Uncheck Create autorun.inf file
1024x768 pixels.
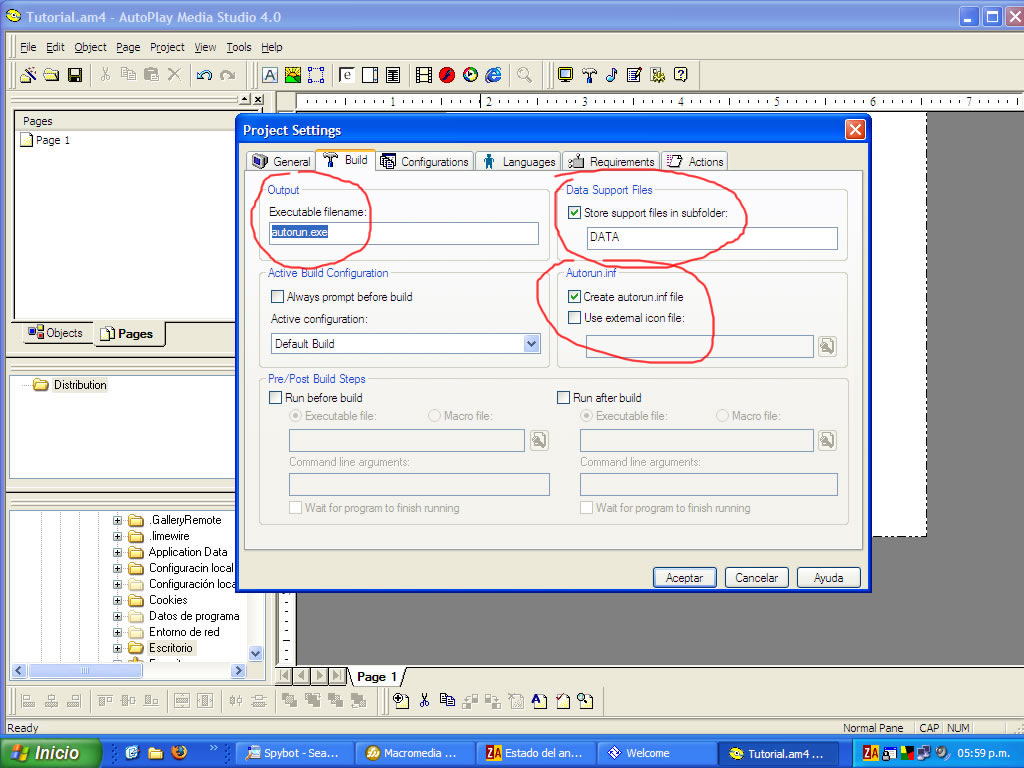tap(574, 296)
